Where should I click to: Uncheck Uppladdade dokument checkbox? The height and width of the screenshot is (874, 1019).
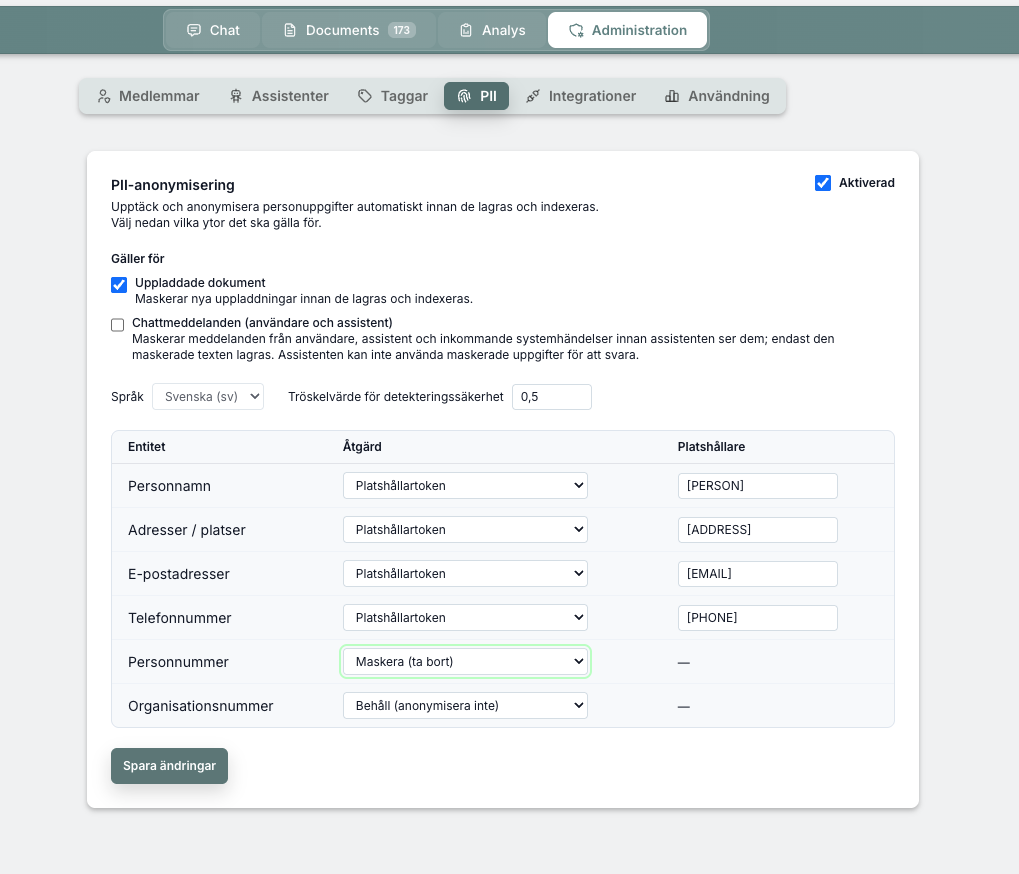pyautogui.click(x=119, y=285)
